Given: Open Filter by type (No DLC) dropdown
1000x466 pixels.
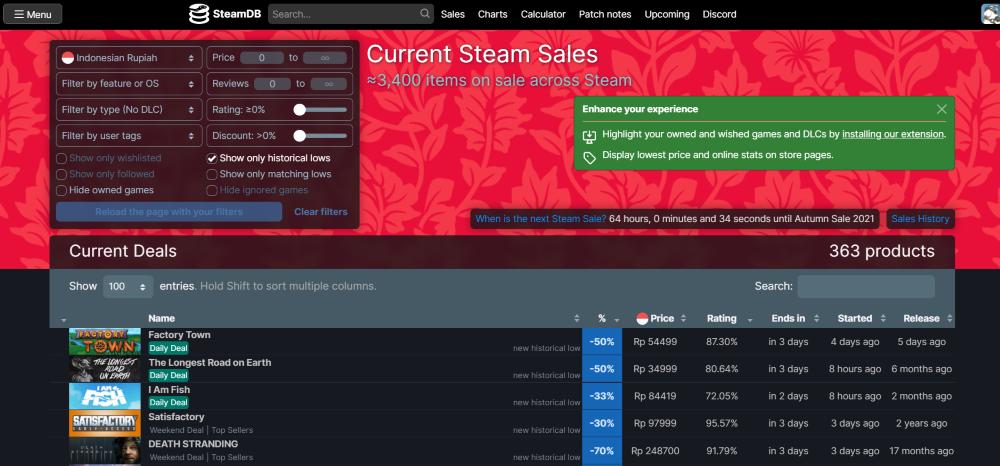Looking at the screenshot, I should point(129,110).
